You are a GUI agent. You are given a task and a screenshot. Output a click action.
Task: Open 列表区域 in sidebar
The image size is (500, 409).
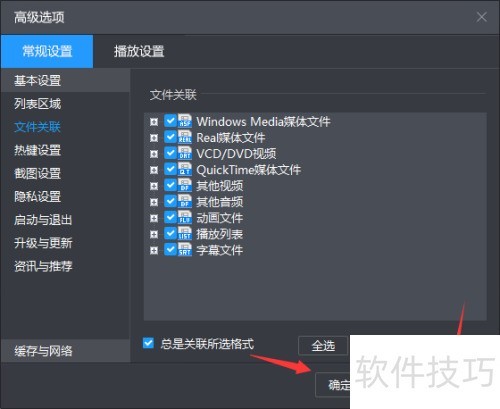tap(65, 104)
